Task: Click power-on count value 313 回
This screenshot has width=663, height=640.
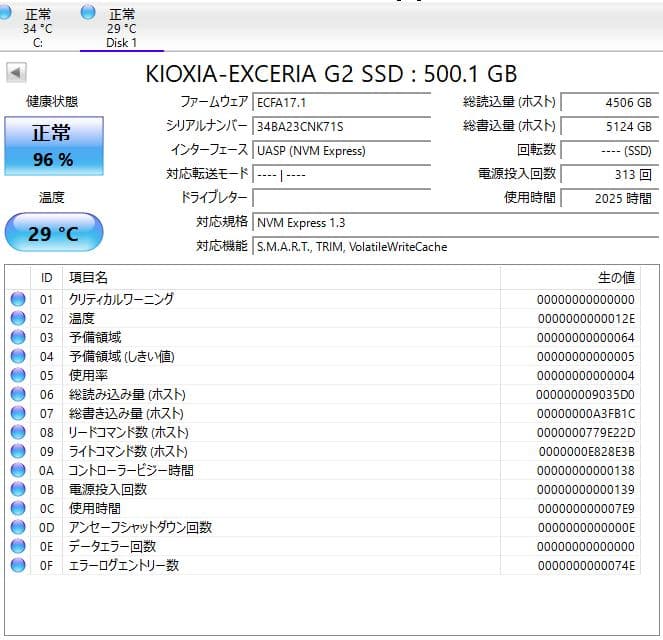Action: coord(610,175)
